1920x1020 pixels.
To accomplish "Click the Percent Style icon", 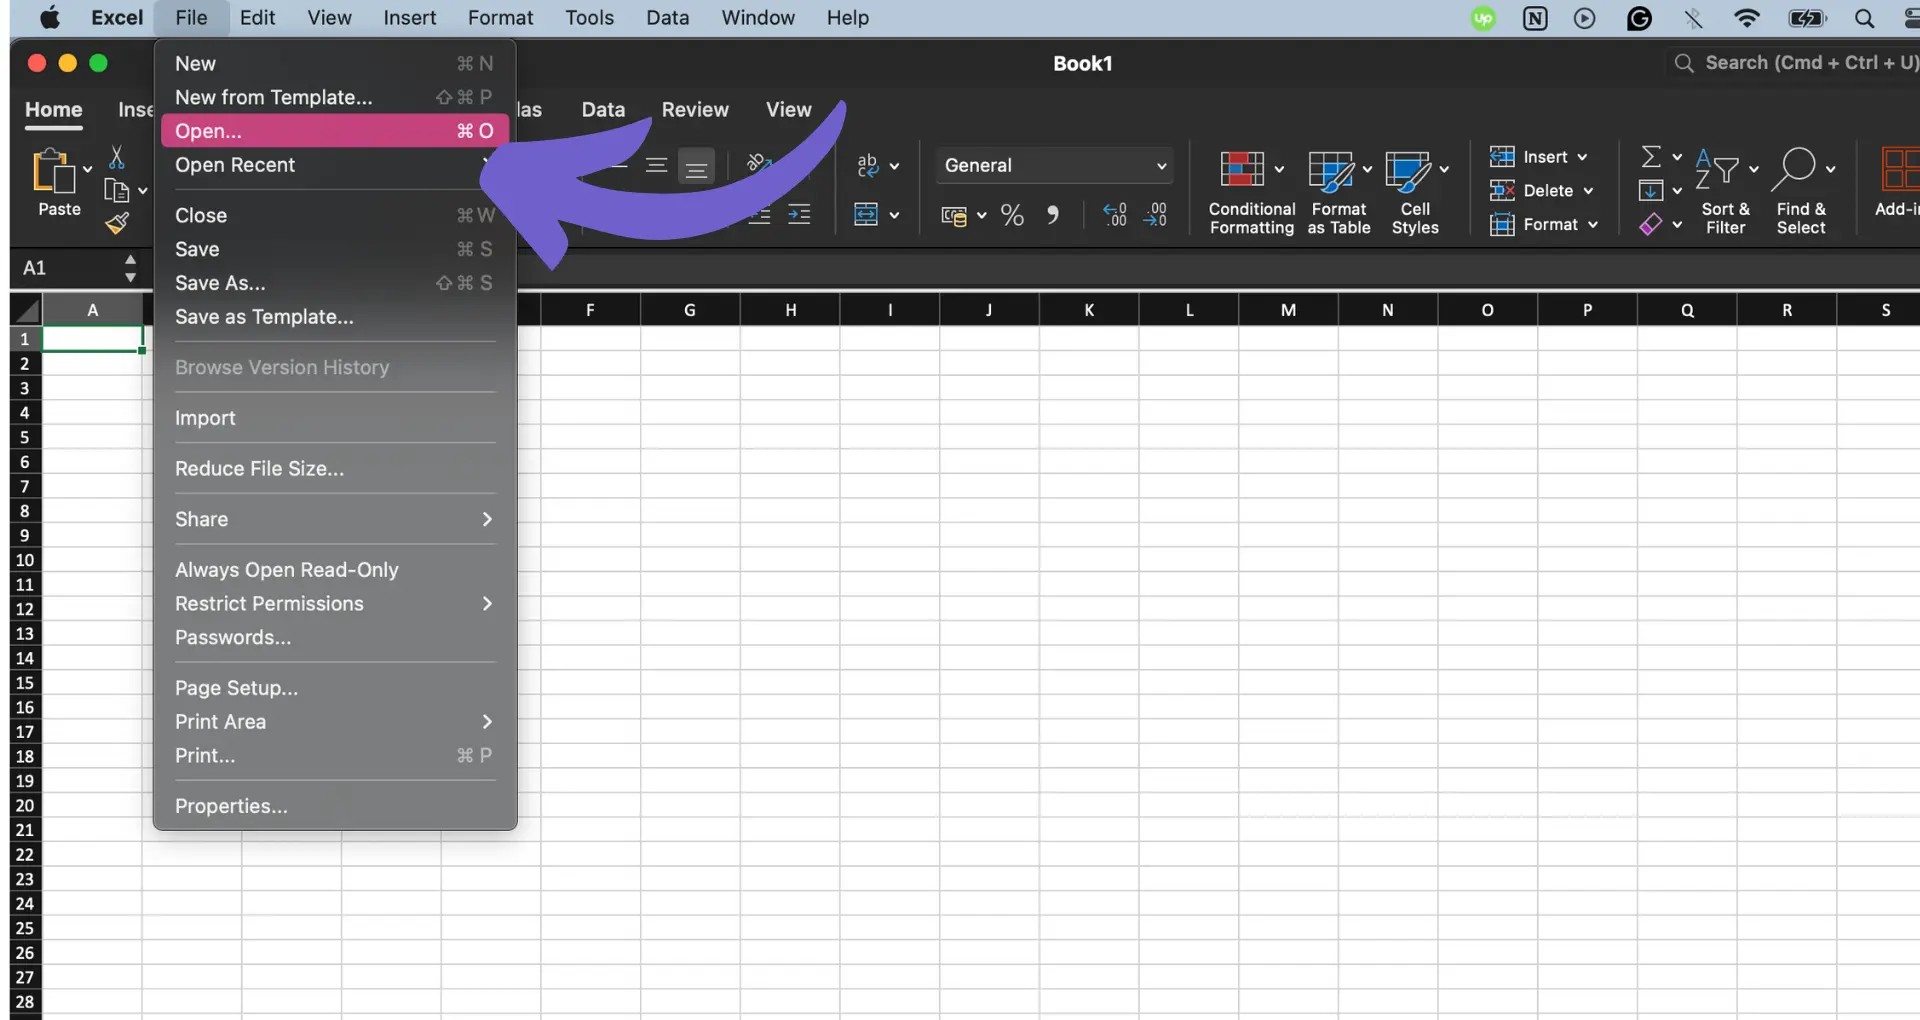I will click(x=1012, y=215).
